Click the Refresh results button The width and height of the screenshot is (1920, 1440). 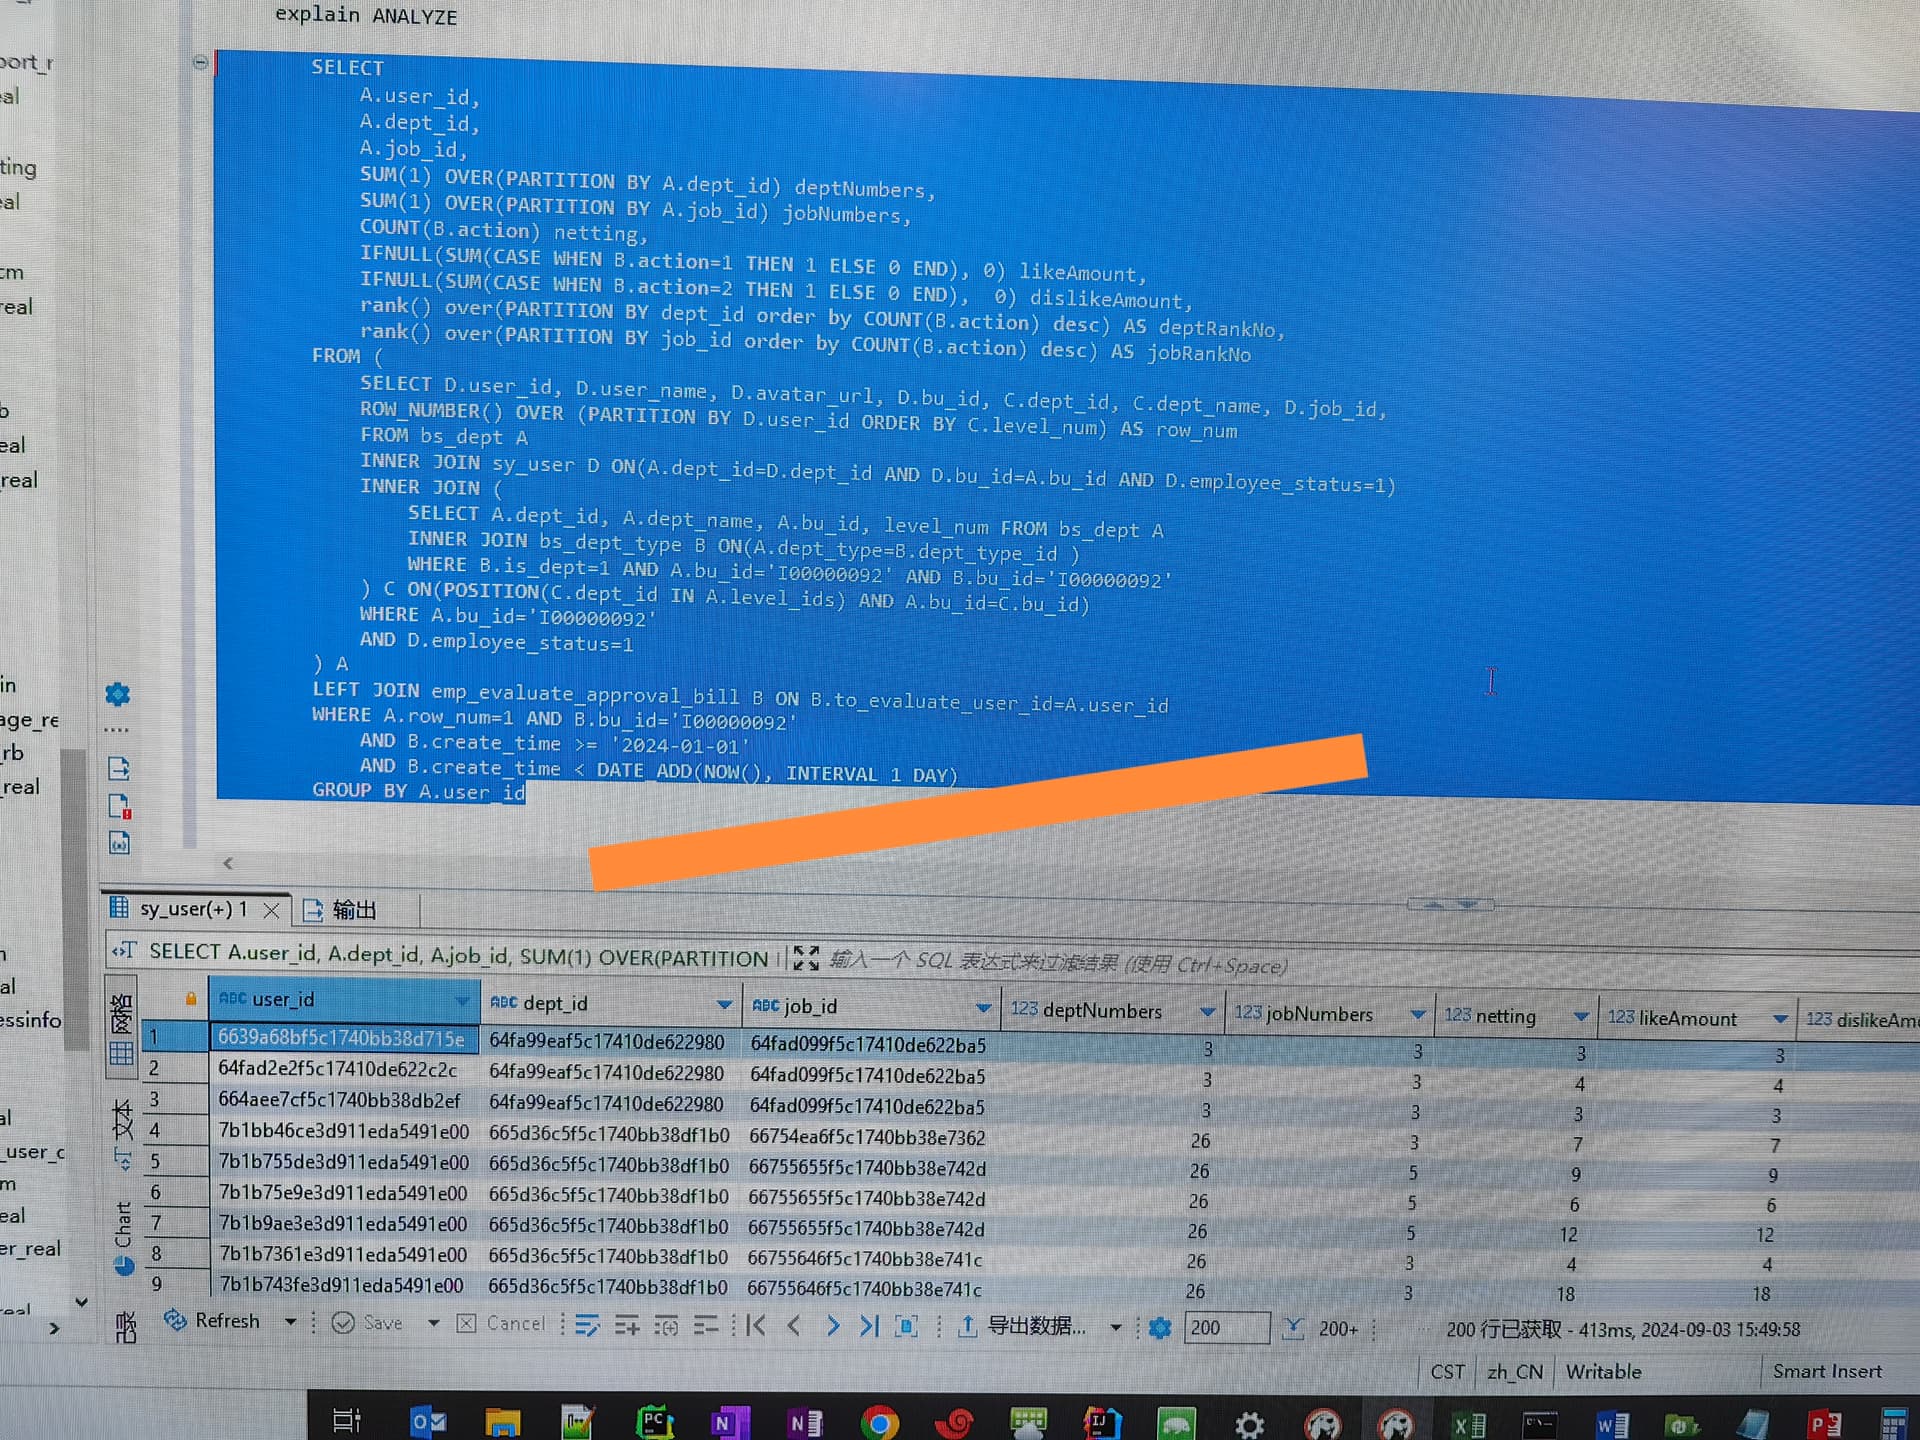tap(213, 1321)
